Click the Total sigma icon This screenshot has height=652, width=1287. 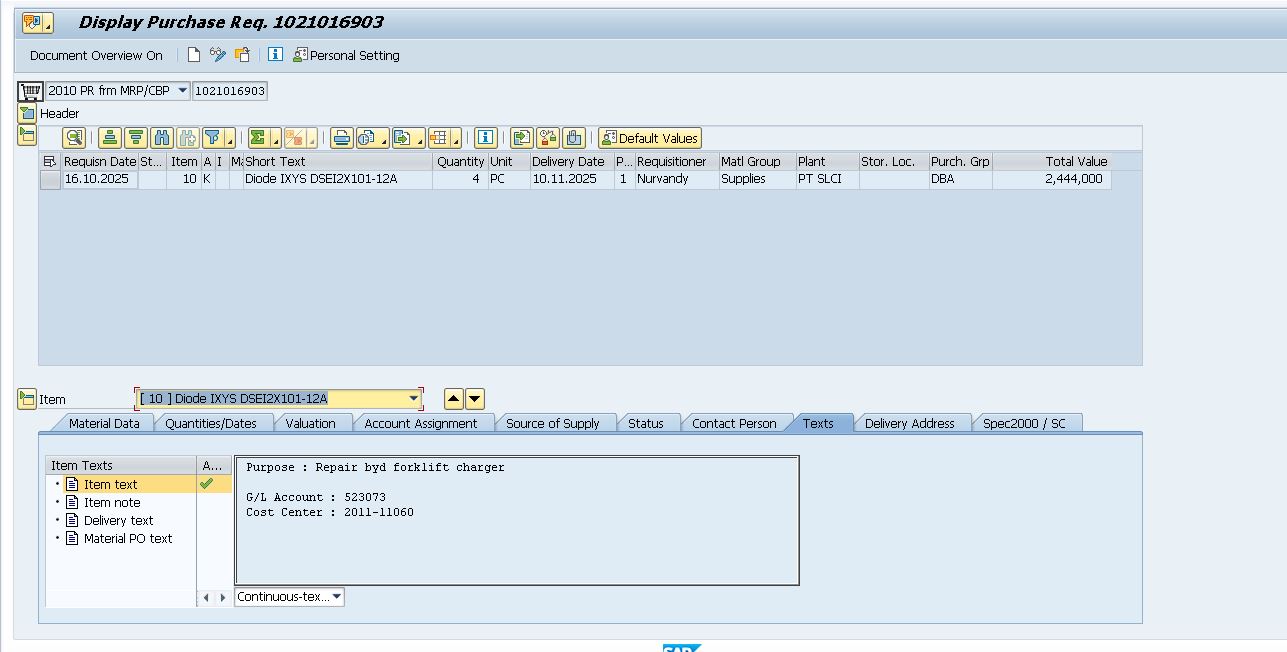tap(258, 138)
